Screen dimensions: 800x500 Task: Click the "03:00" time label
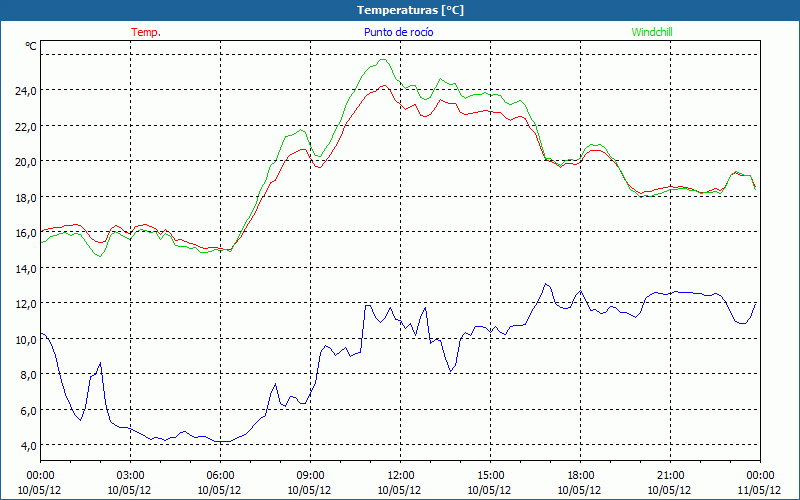coord(130,476)
